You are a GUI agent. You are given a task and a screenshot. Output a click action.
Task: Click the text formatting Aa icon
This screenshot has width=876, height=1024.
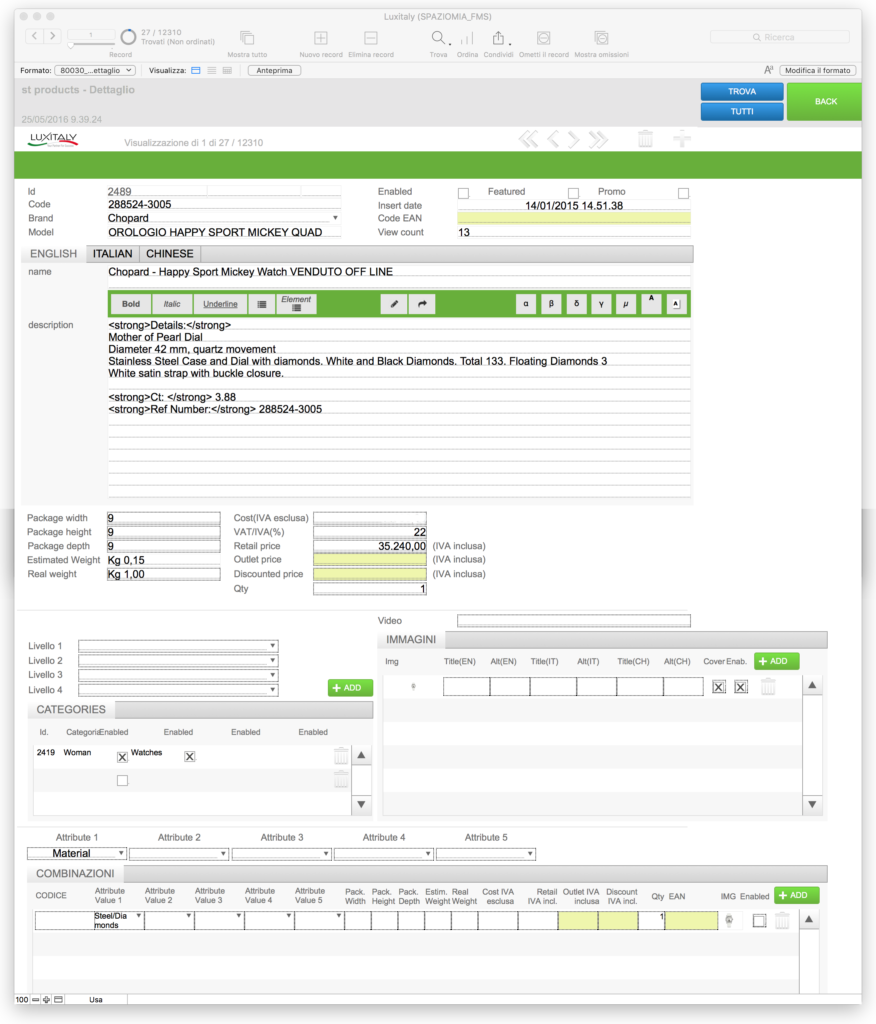pyautogui.click(x=769, y=70)
